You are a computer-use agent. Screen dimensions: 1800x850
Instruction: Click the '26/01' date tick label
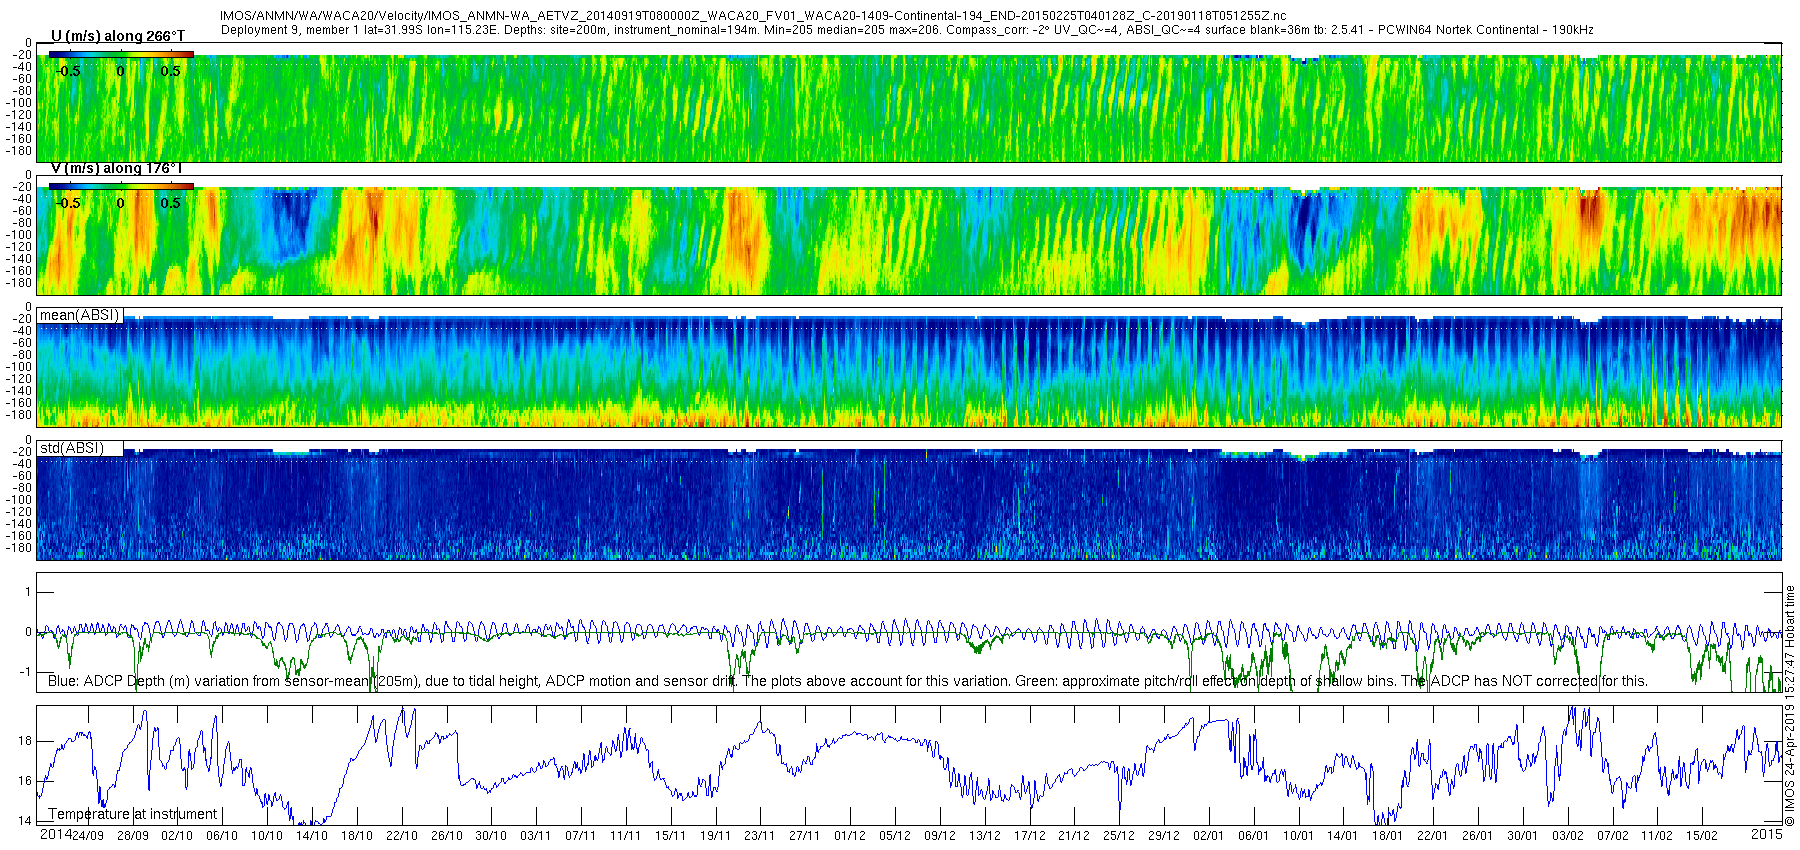click(x=1478, y=835)
